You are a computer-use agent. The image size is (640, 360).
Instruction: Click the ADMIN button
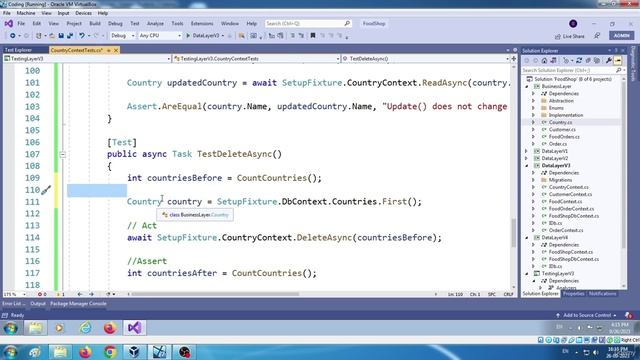tap(621, 36)
